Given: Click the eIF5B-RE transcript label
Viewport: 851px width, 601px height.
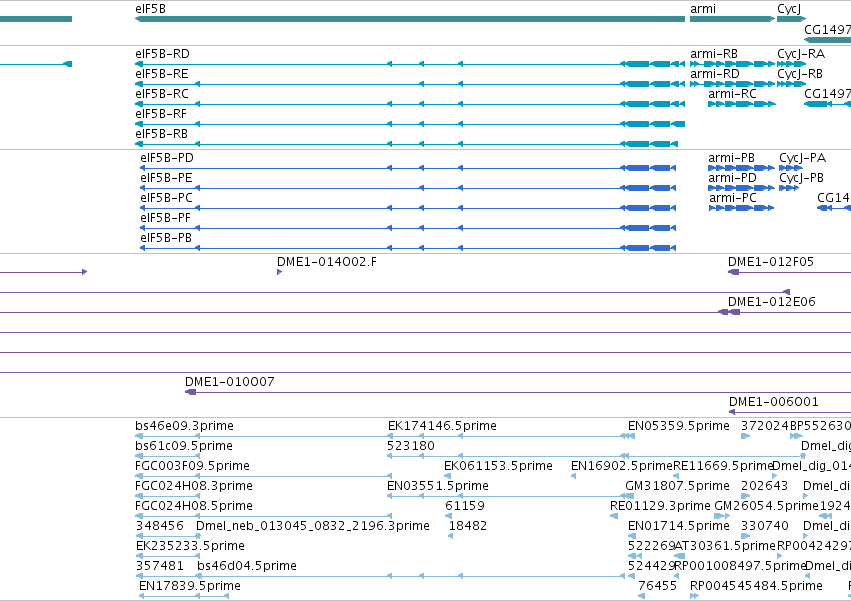Looking at the screenshot, I should (x=162, y=74).
